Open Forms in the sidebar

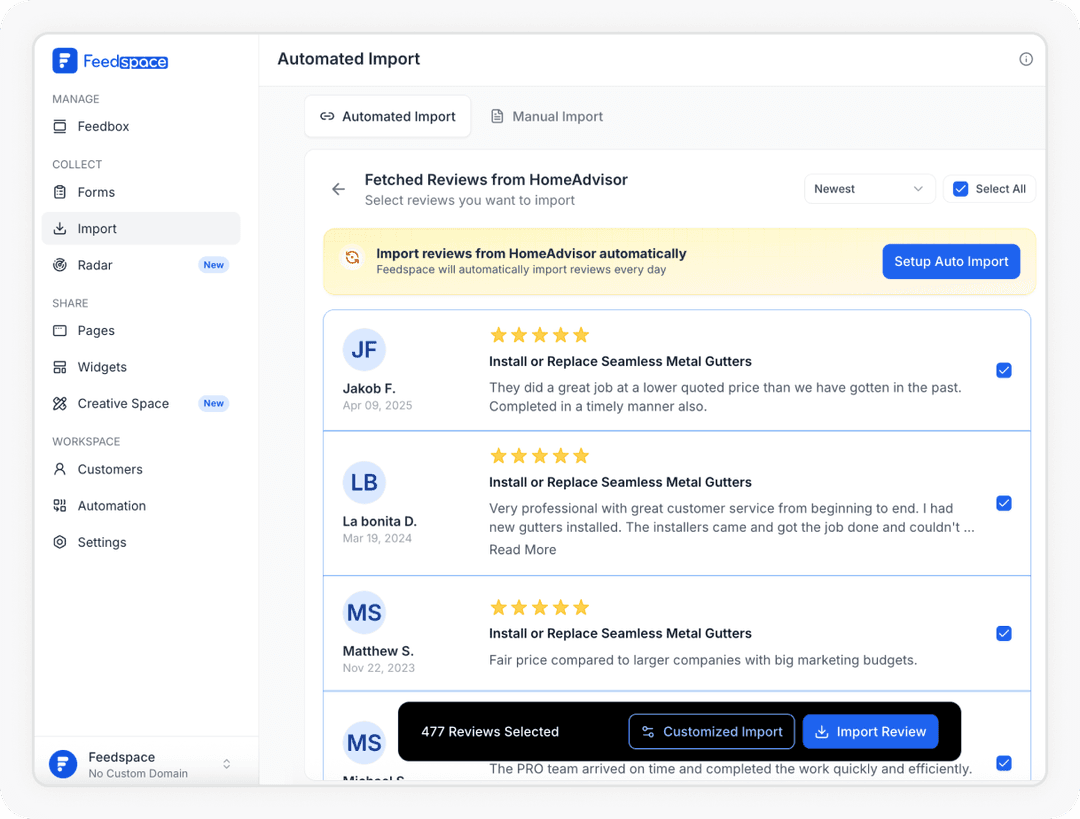pyautogui.click(x=141, y=192)
